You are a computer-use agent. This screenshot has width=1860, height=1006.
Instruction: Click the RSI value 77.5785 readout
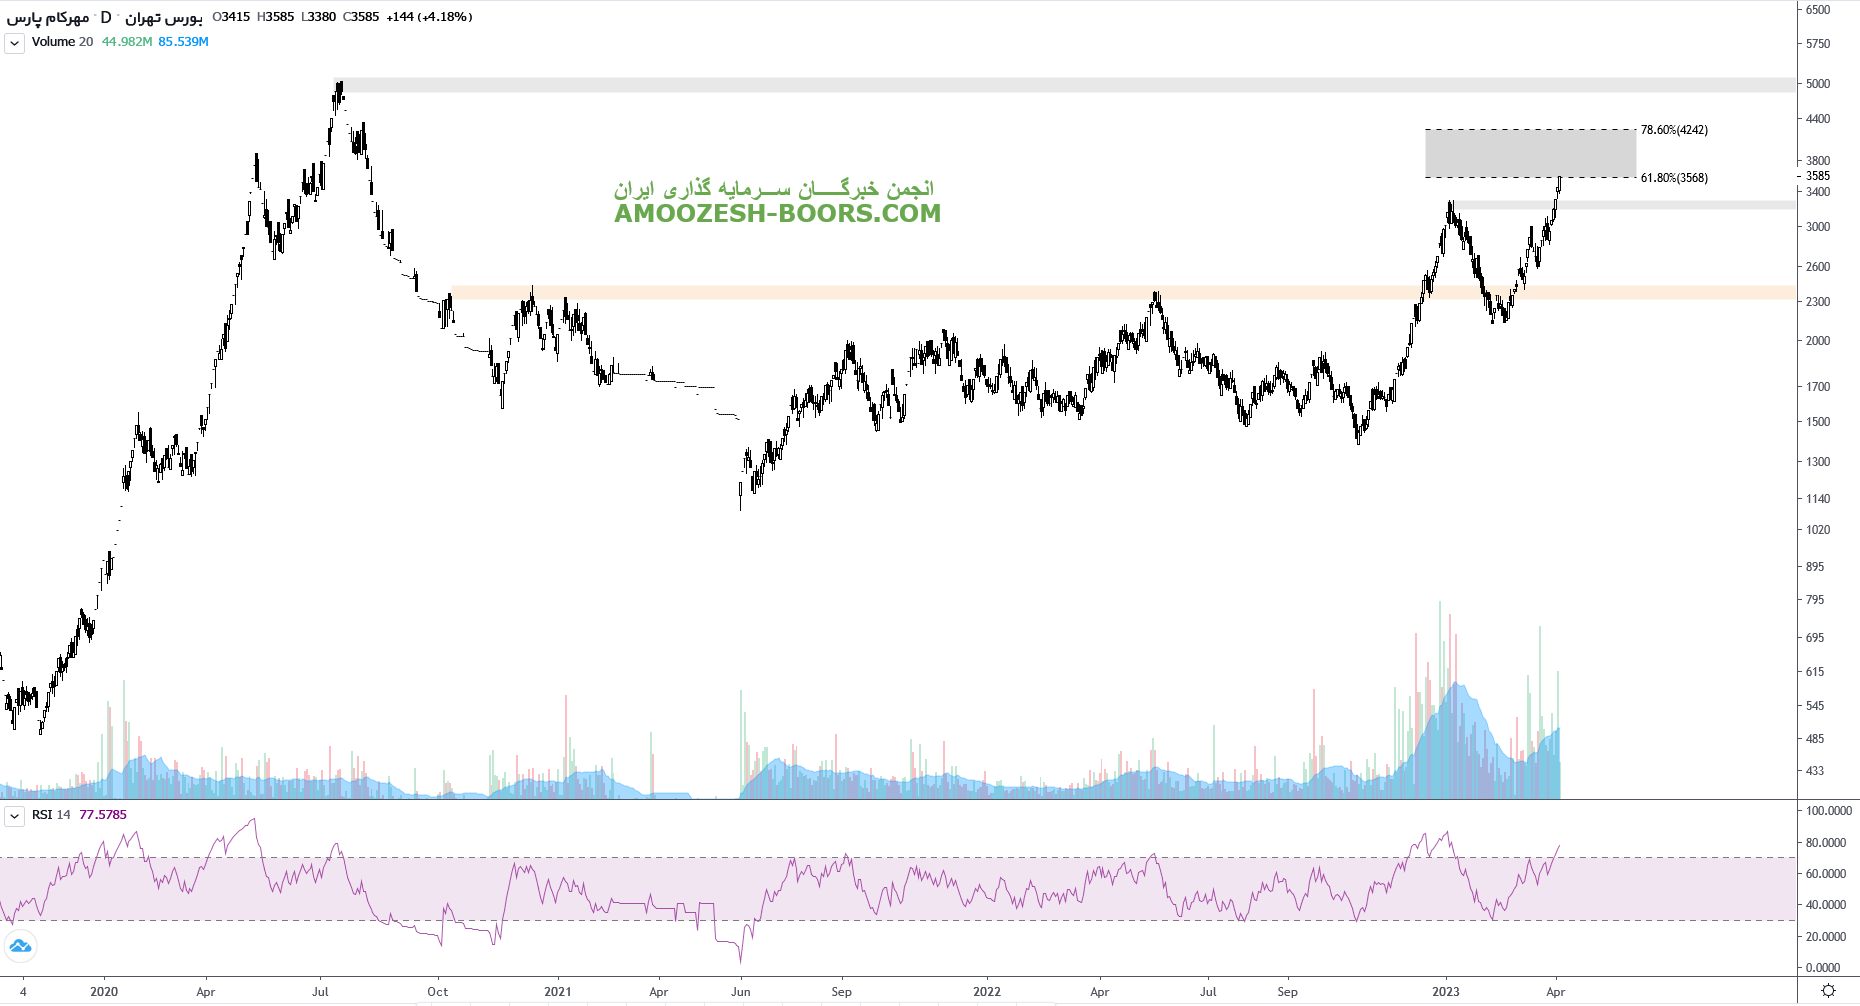point(103,815)
